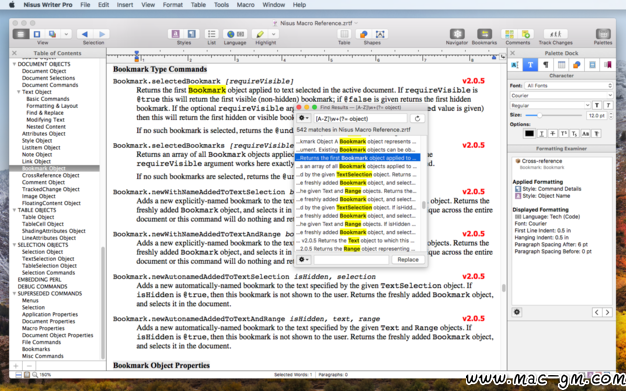Open the Insert menu
Image resolution: width=626 pixels, height=391 pixels.
tap(125, 5)
